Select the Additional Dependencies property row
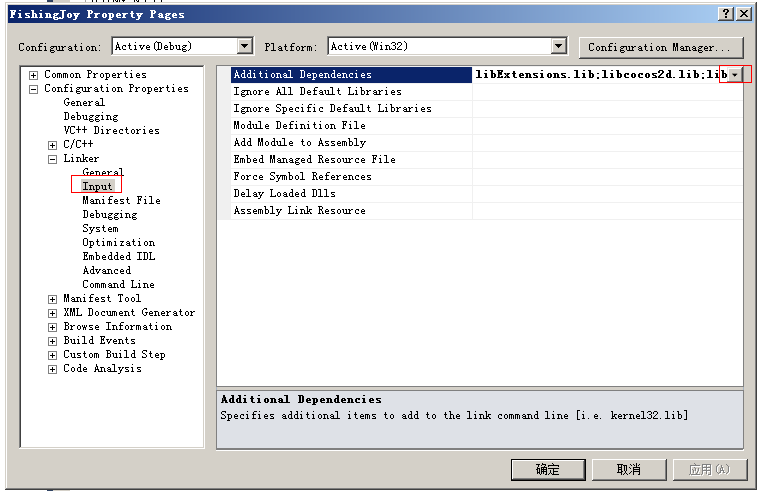Screen dimensions: 760x491 point(351,75)
